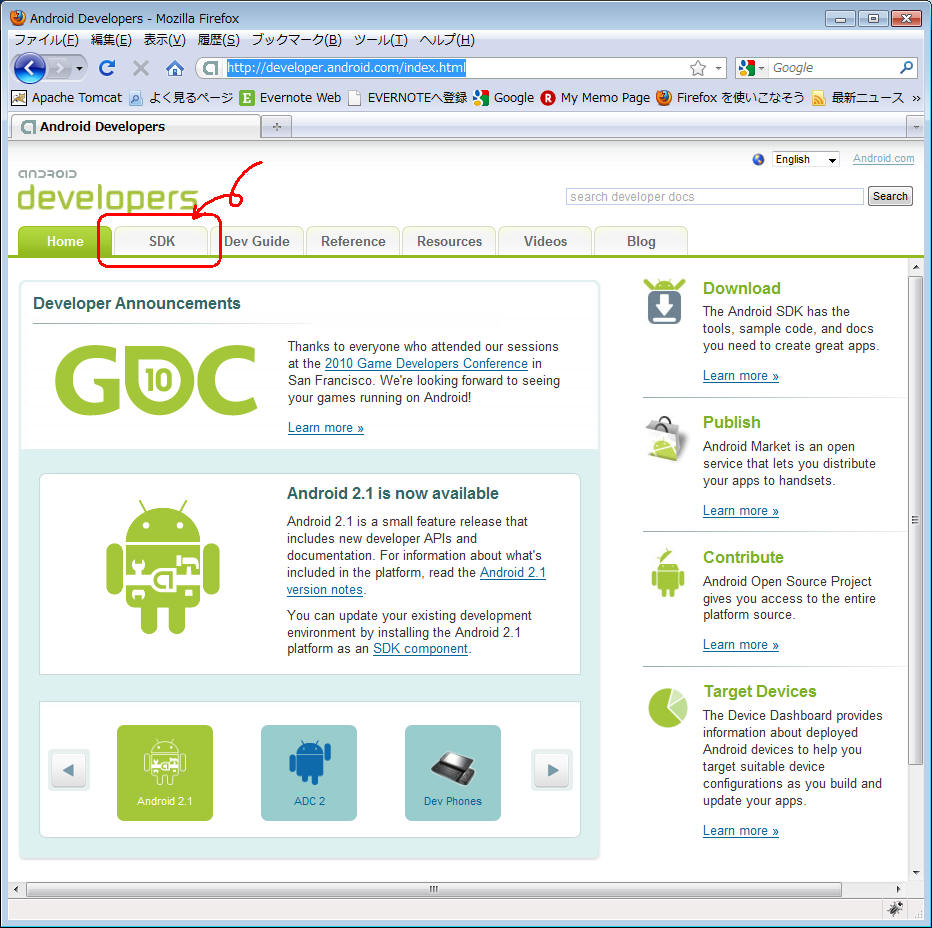Click the Search button for developer docs

click(889, 196)
